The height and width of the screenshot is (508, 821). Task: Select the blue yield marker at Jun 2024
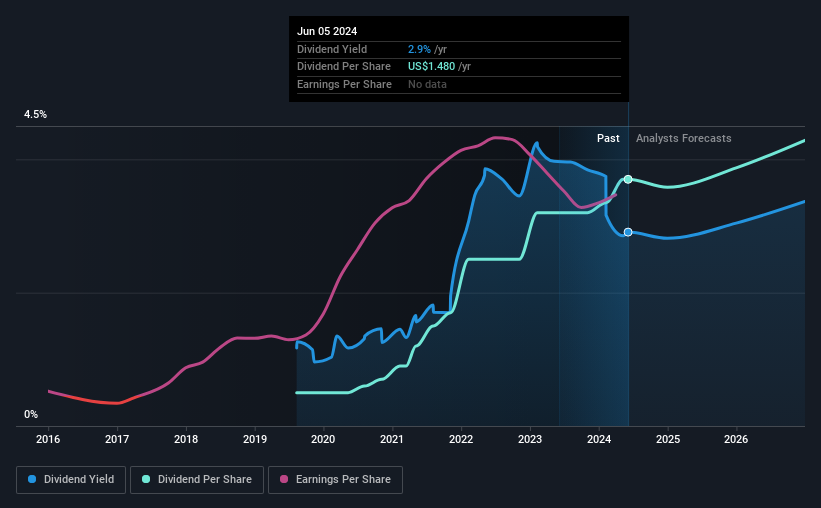click(x=628, y=232)
